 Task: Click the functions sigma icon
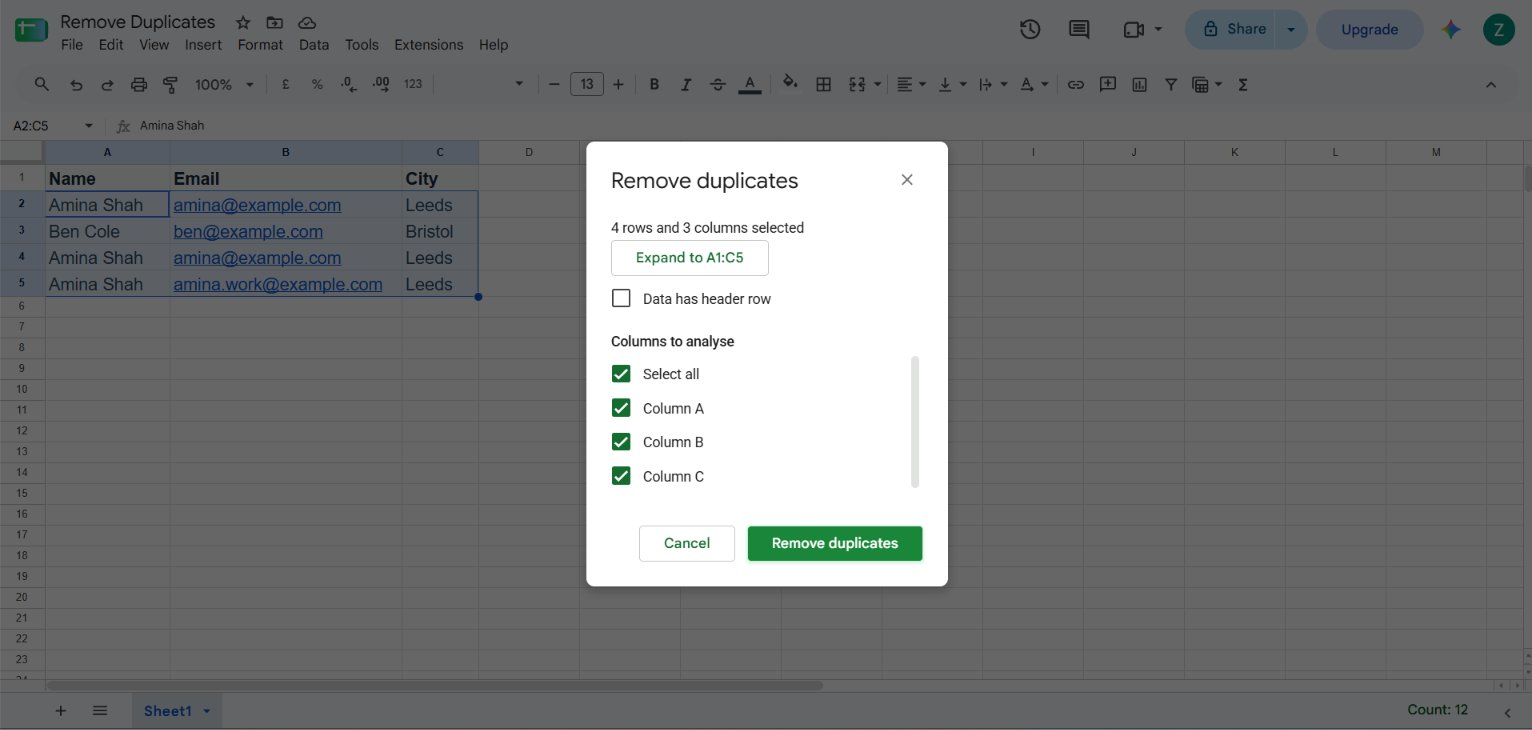click(1243, 85)
